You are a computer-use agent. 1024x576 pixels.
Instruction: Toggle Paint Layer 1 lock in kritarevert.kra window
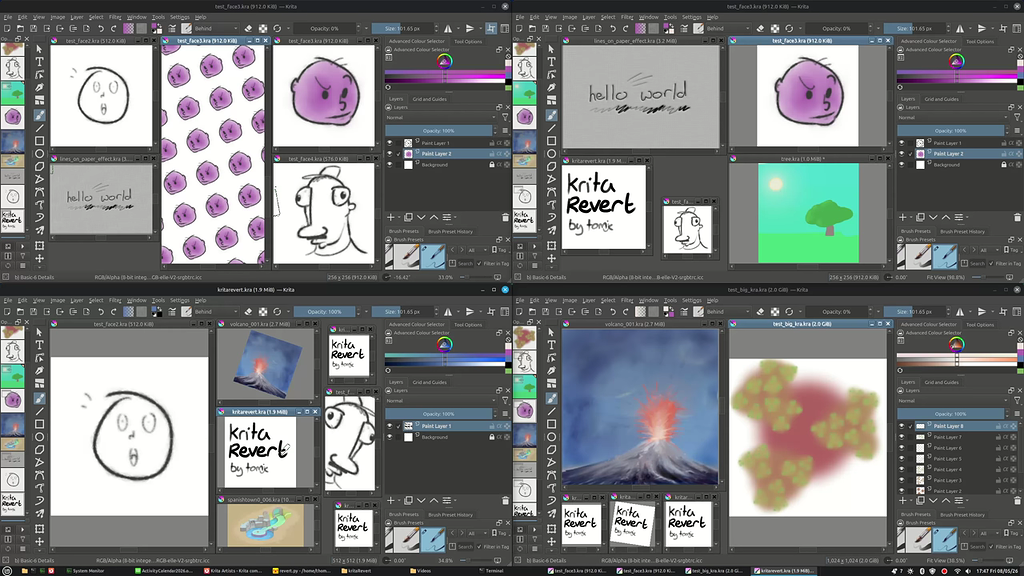(492, 426)
